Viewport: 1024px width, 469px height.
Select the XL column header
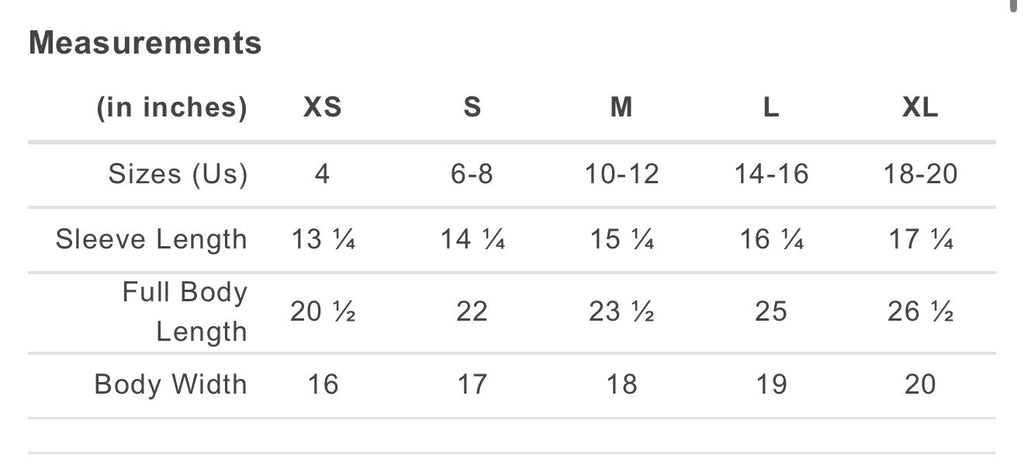point(920,108)
